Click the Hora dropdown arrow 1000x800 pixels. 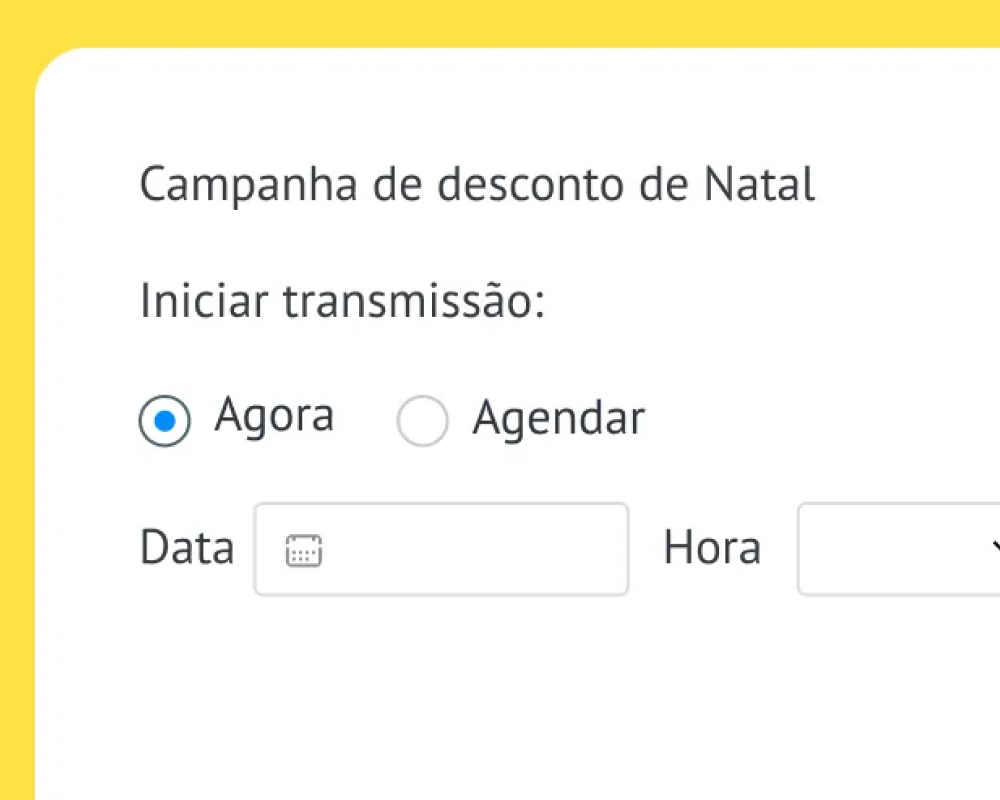tap(994, 547)
